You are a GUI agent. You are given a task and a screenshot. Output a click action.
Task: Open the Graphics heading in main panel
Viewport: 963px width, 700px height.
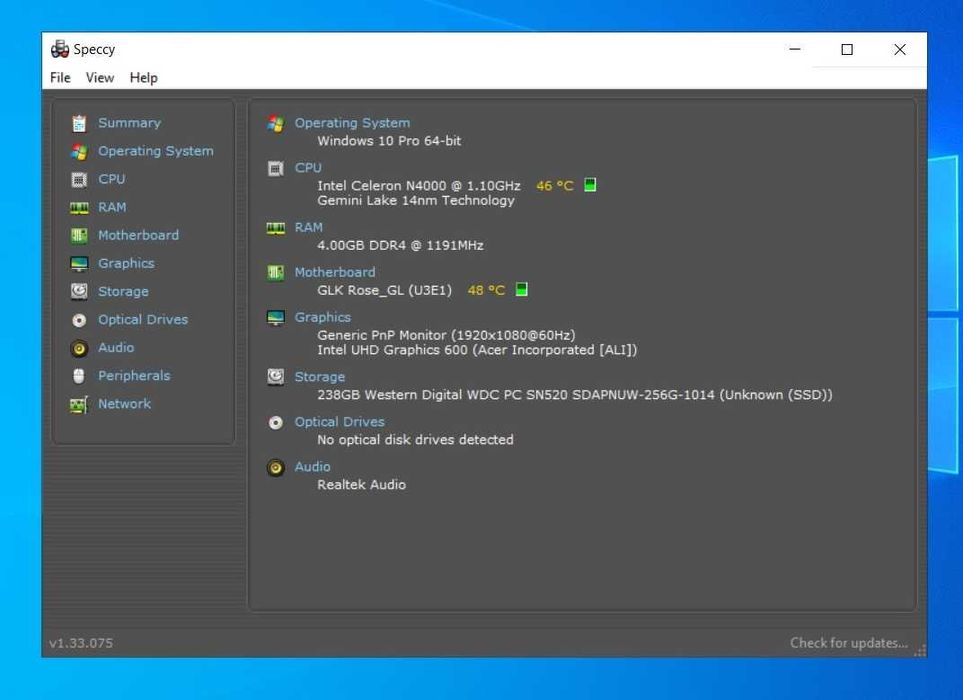pos(323,317)
